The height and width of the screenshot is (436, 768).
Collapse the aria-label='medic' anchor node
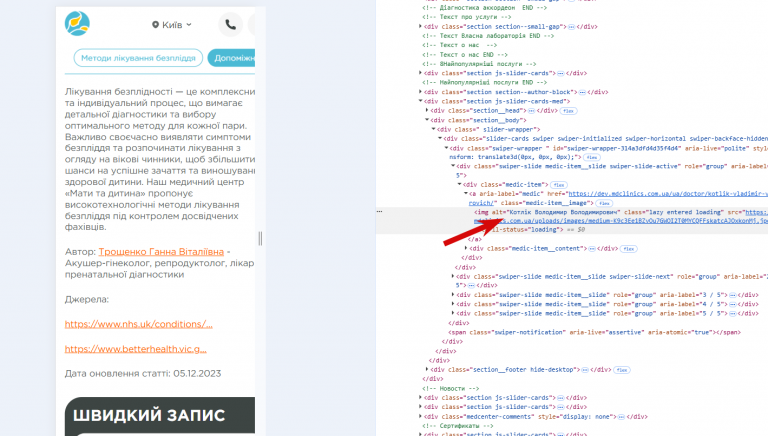click(466, 194)
